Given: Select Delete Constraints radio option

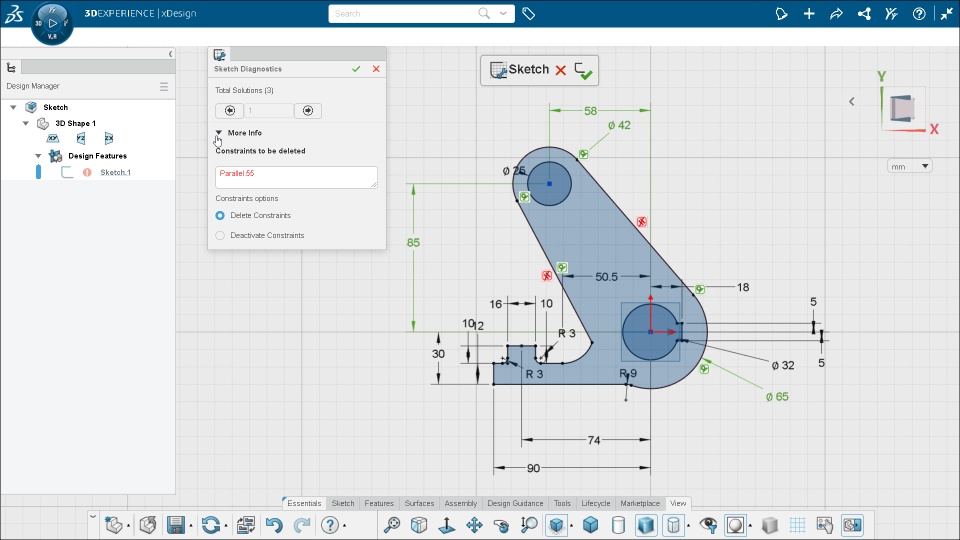Looking at the screenshot, I should (220, 216).
